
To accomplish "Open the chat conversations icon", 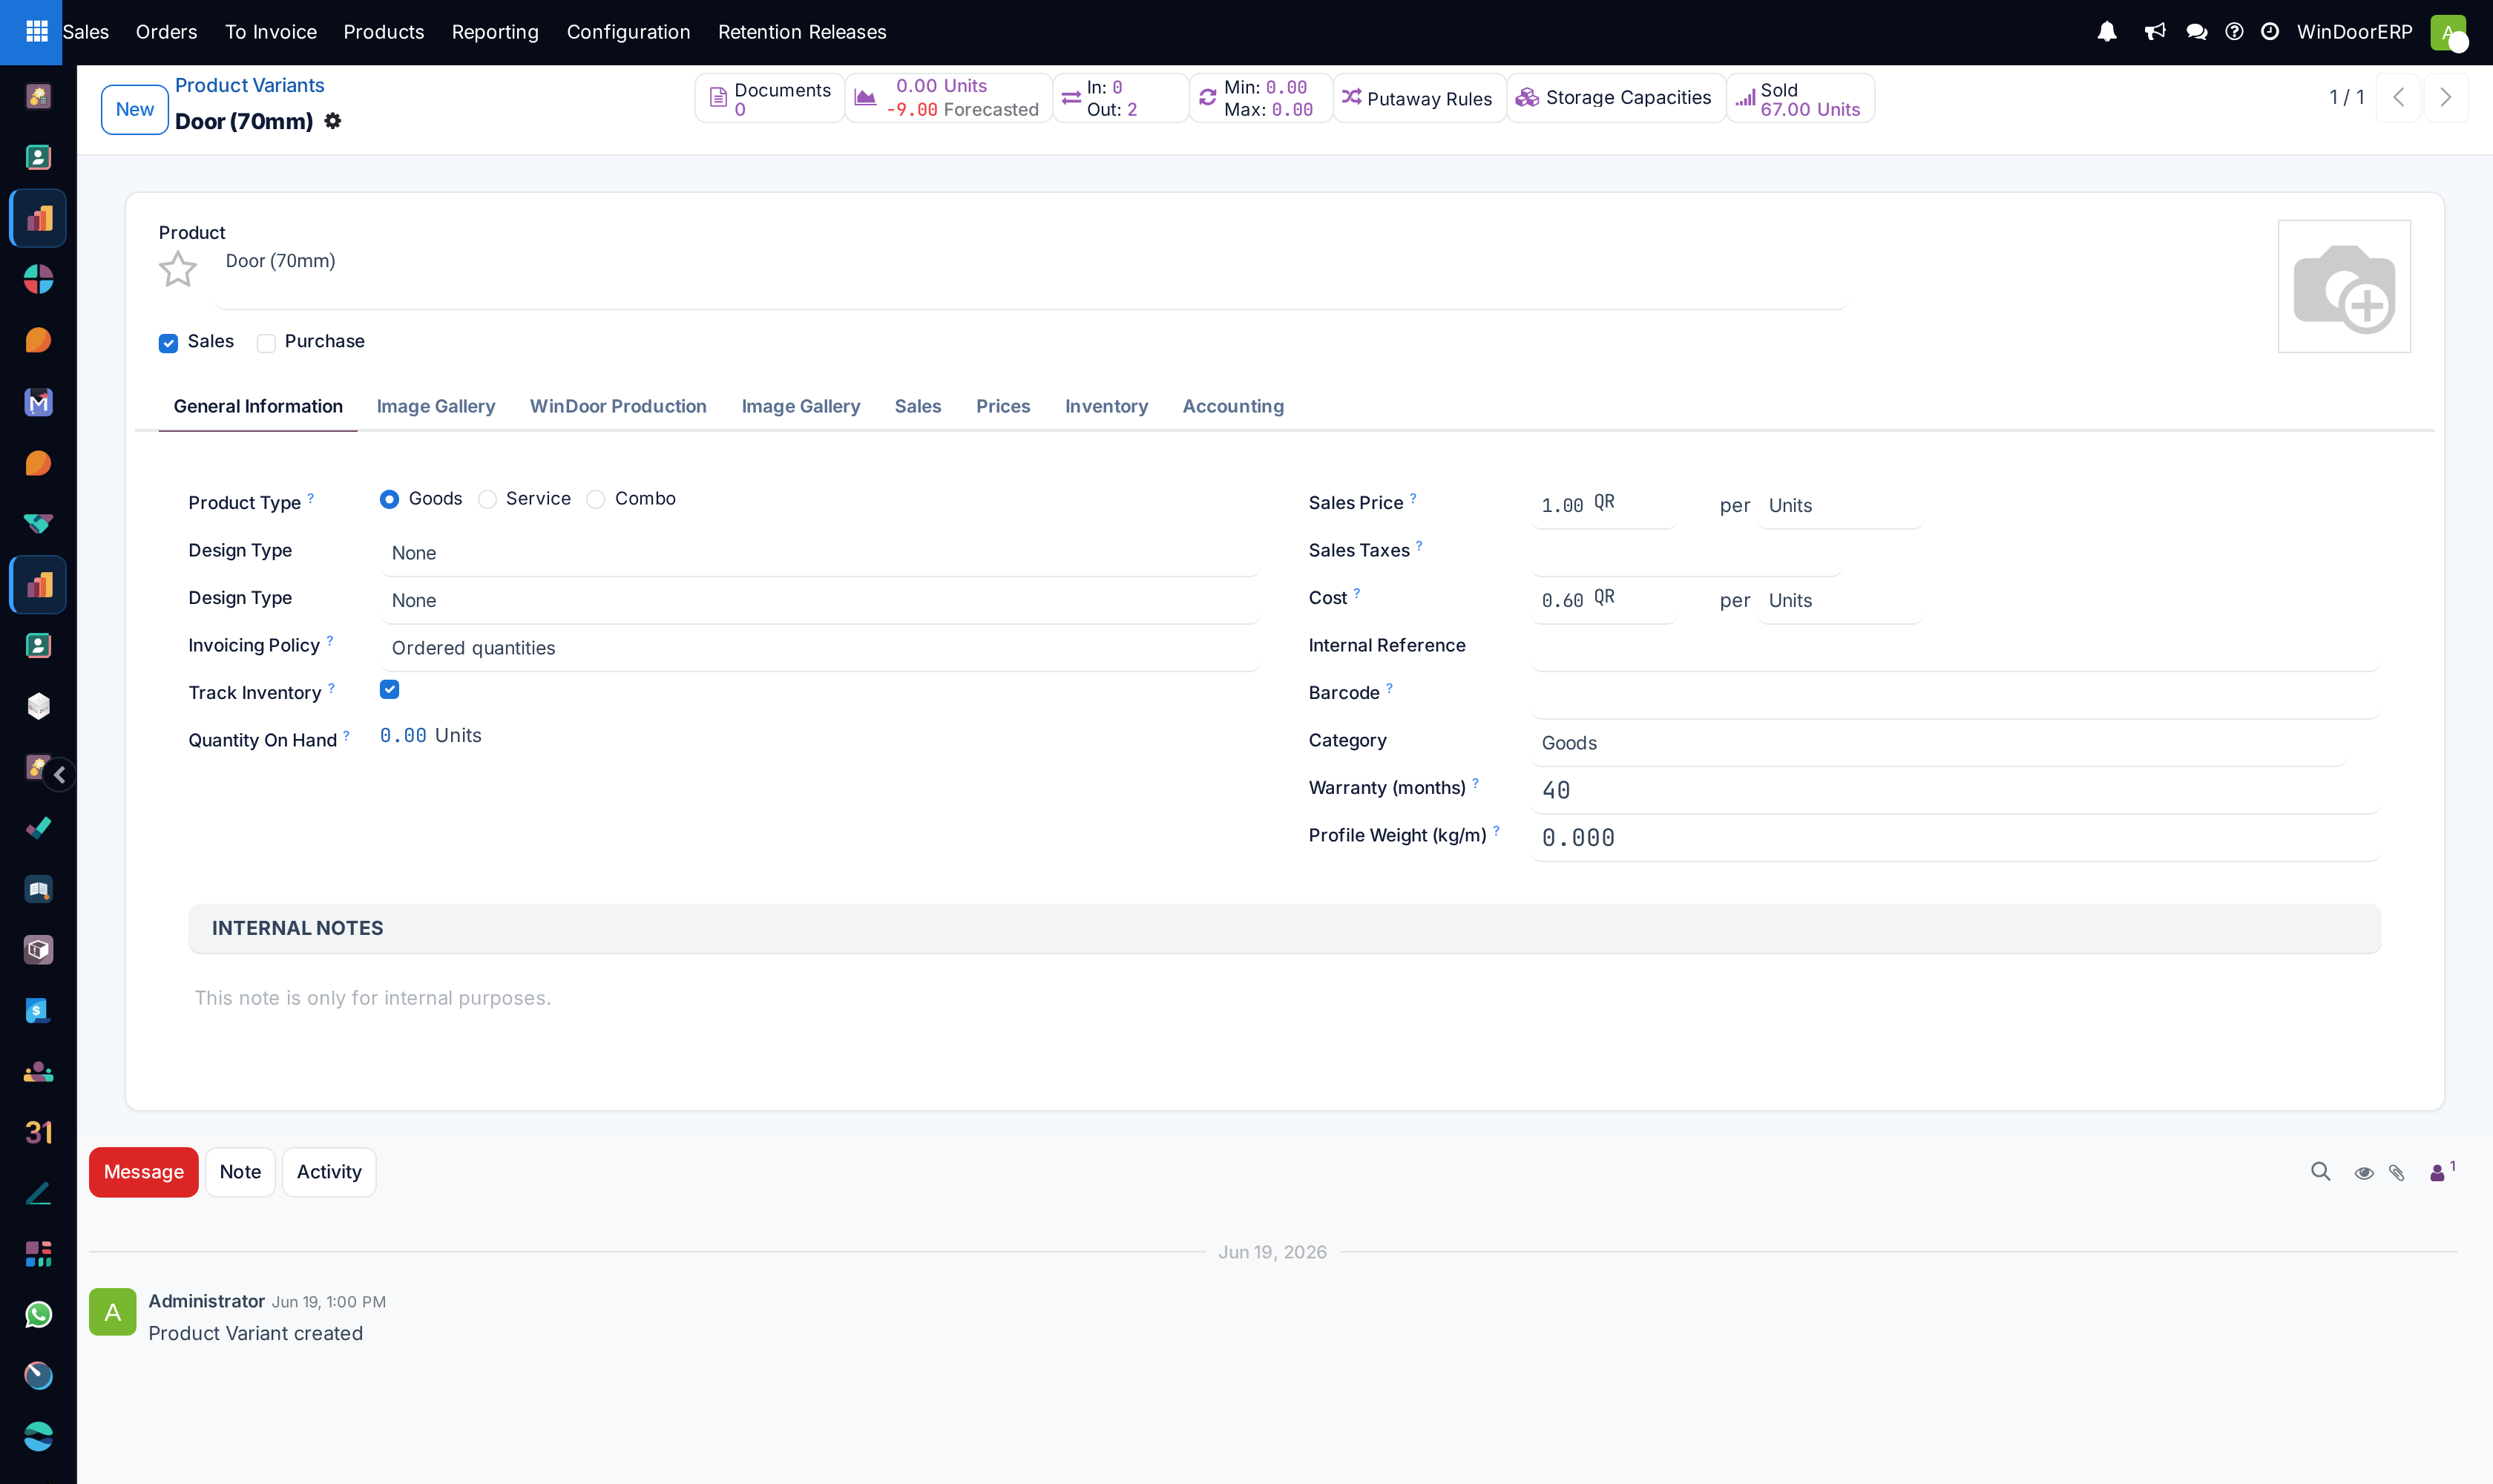I will click(2196, 32).
